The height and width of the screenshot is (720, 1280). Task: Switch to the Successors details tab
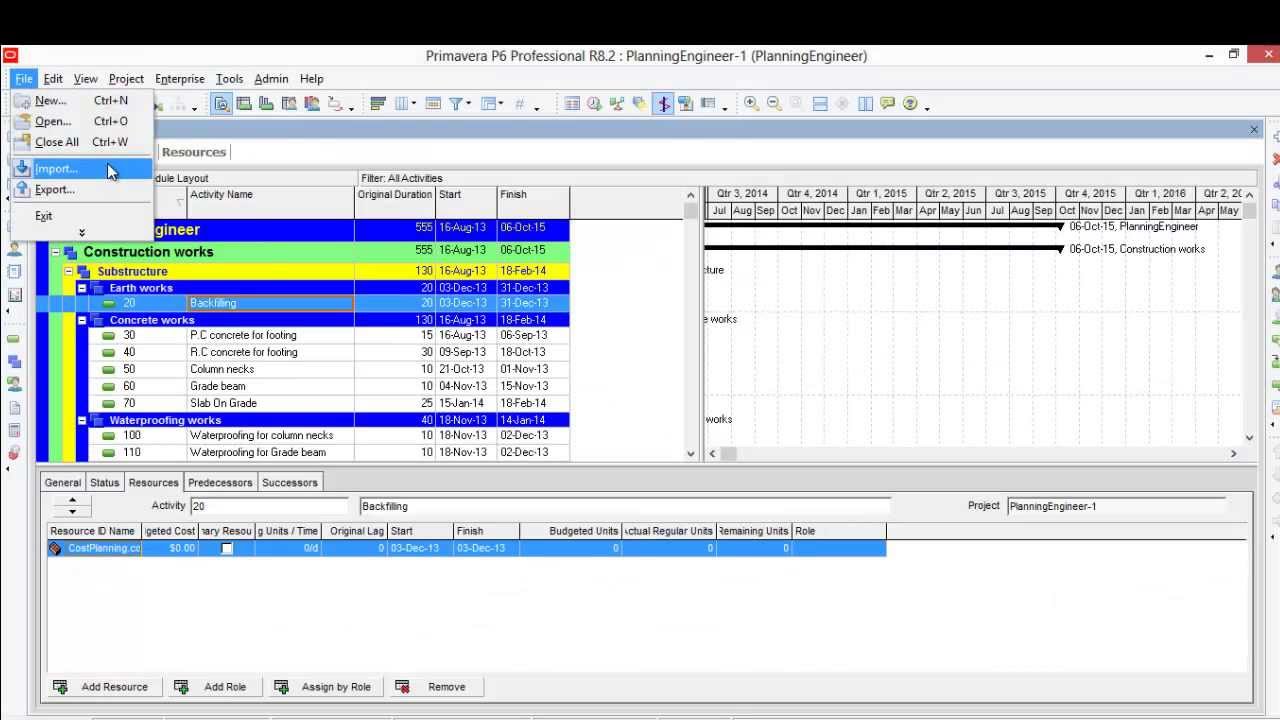pyautogui.click(x=290, y=483)
